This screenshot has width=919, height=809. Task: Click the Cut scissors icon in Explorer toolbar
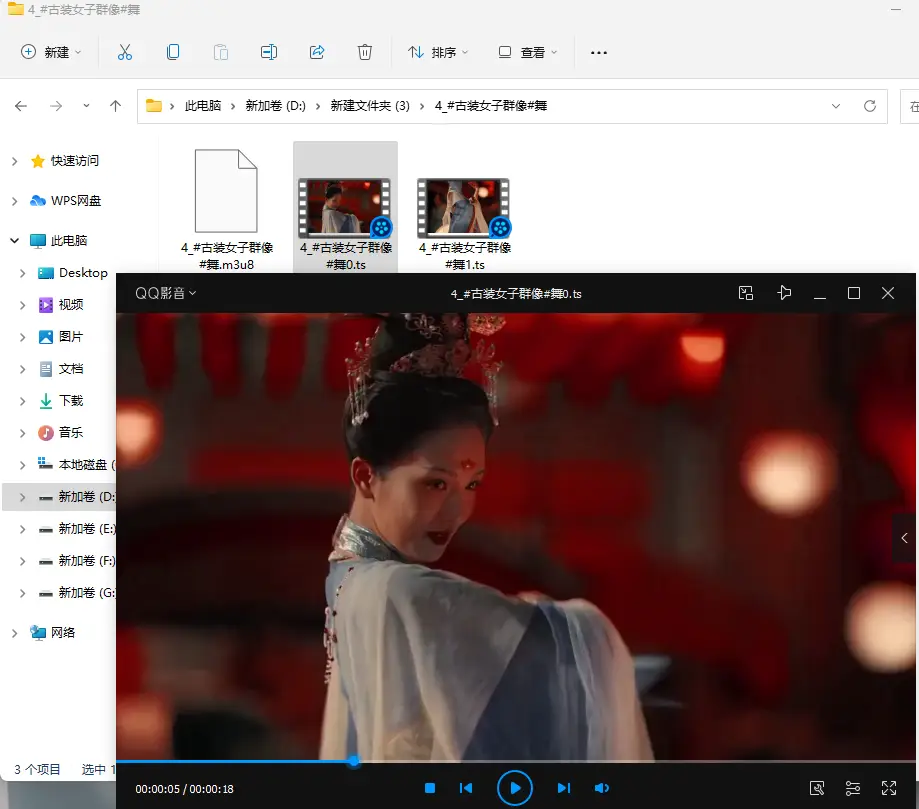[x=125, y=52]
